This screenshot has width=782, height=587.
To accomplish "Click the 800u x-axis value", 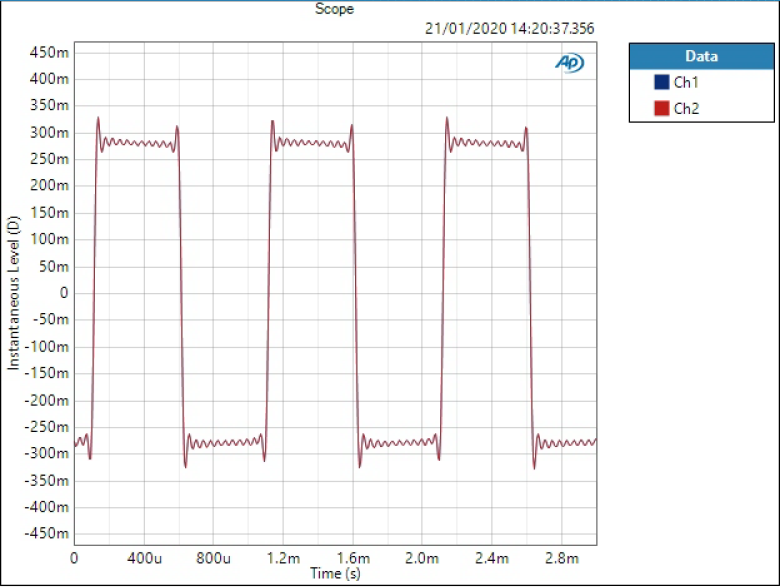I will tap(213, 558).
